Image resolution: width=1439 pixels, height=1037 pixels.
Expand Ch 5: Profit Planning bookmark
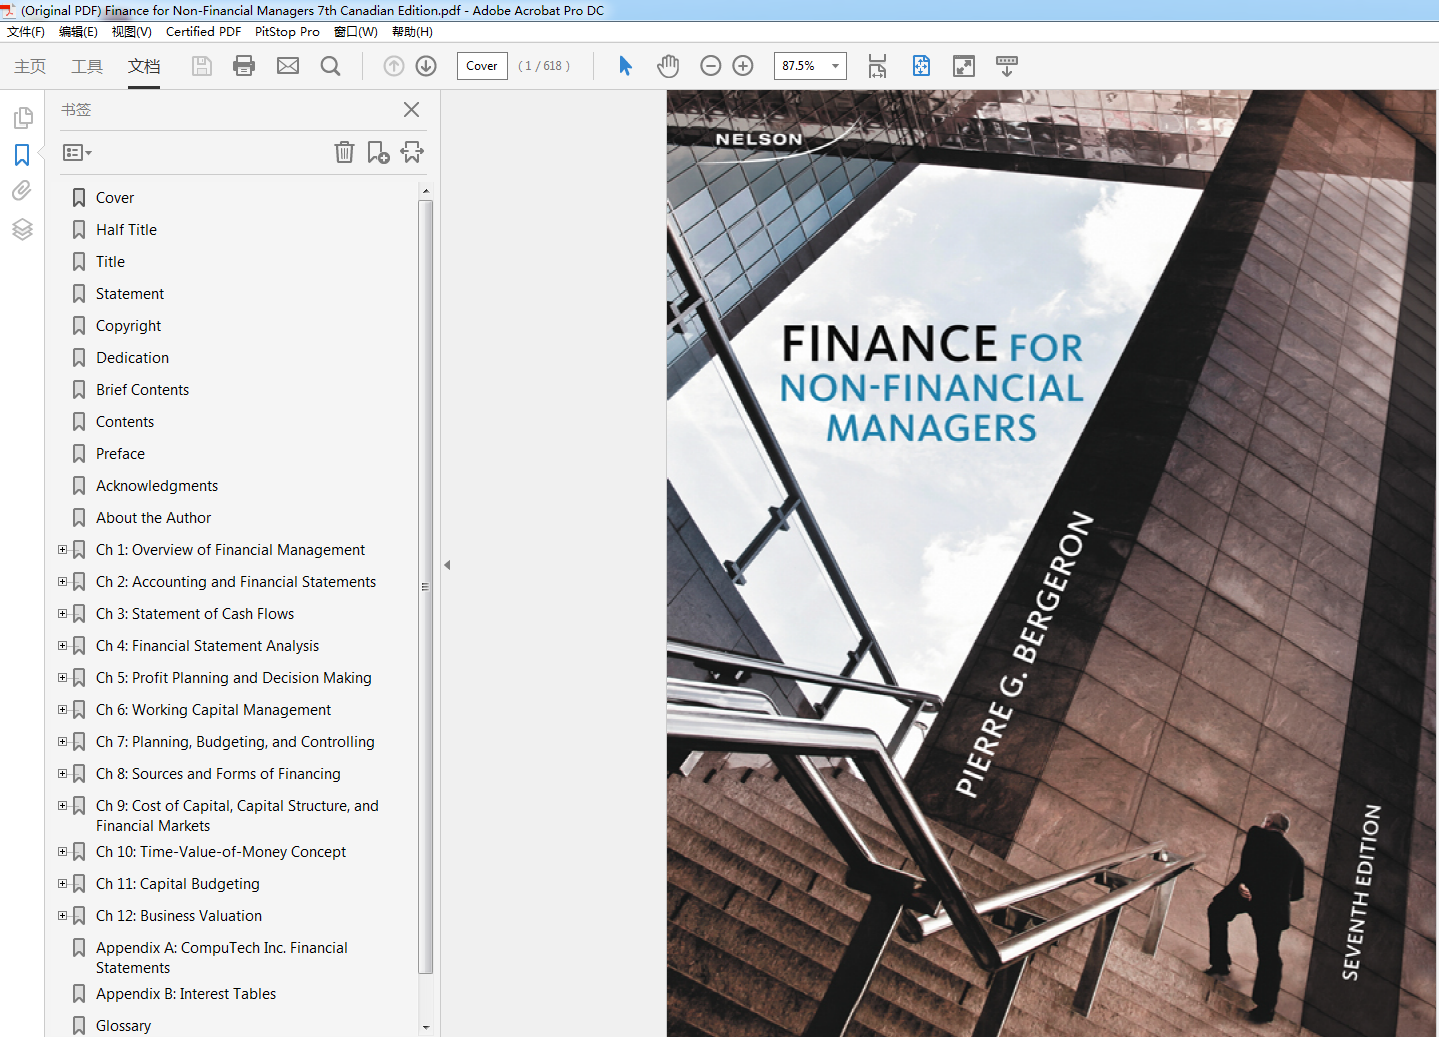(x=62, y=678)
